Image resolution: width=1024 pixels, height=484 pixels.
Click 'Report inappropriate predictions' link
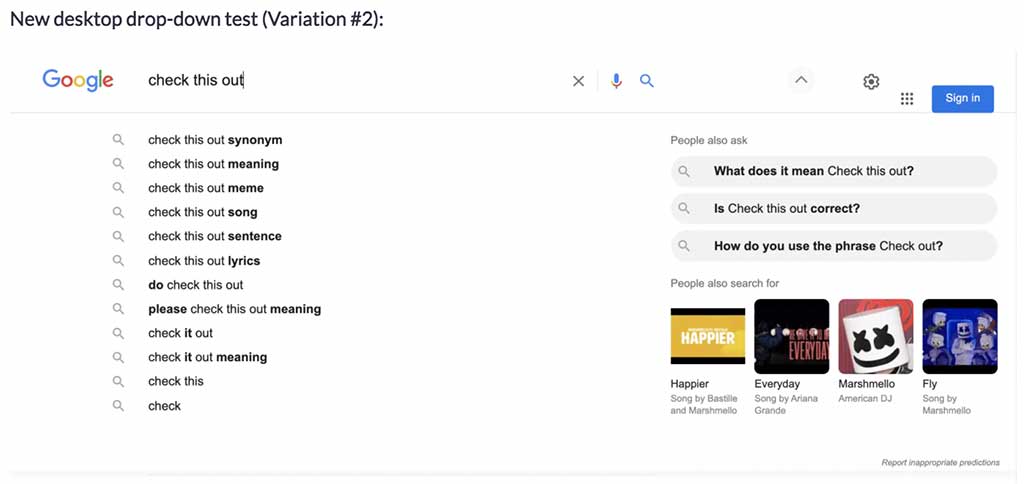tap(940, 462)
